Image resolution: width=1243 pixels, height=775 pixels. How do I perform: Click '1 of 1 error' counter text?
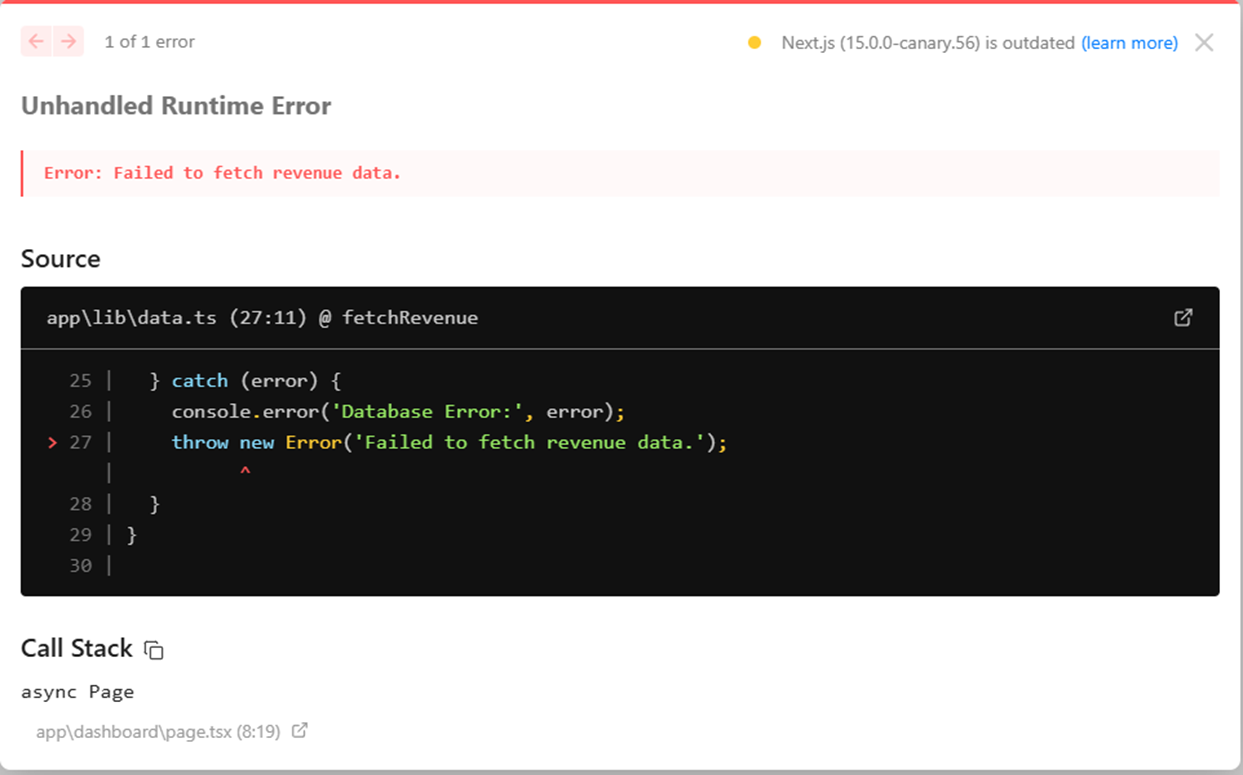[149, 42]
